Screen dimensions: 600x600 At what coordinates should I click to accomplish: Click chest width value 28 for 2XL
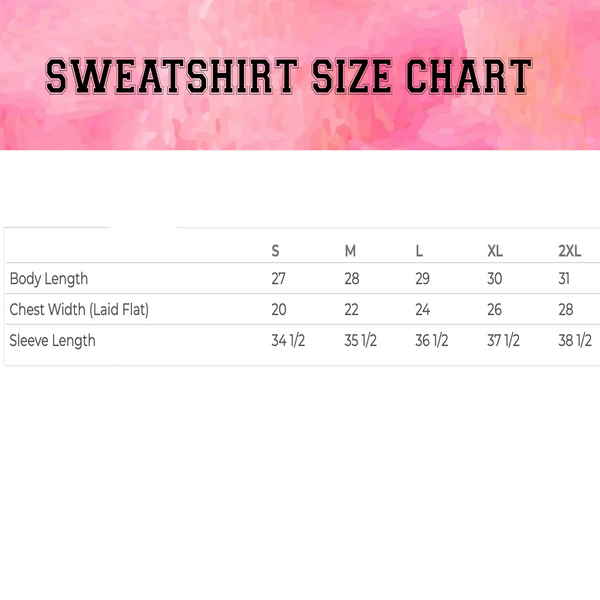click(x=566, y=310)
